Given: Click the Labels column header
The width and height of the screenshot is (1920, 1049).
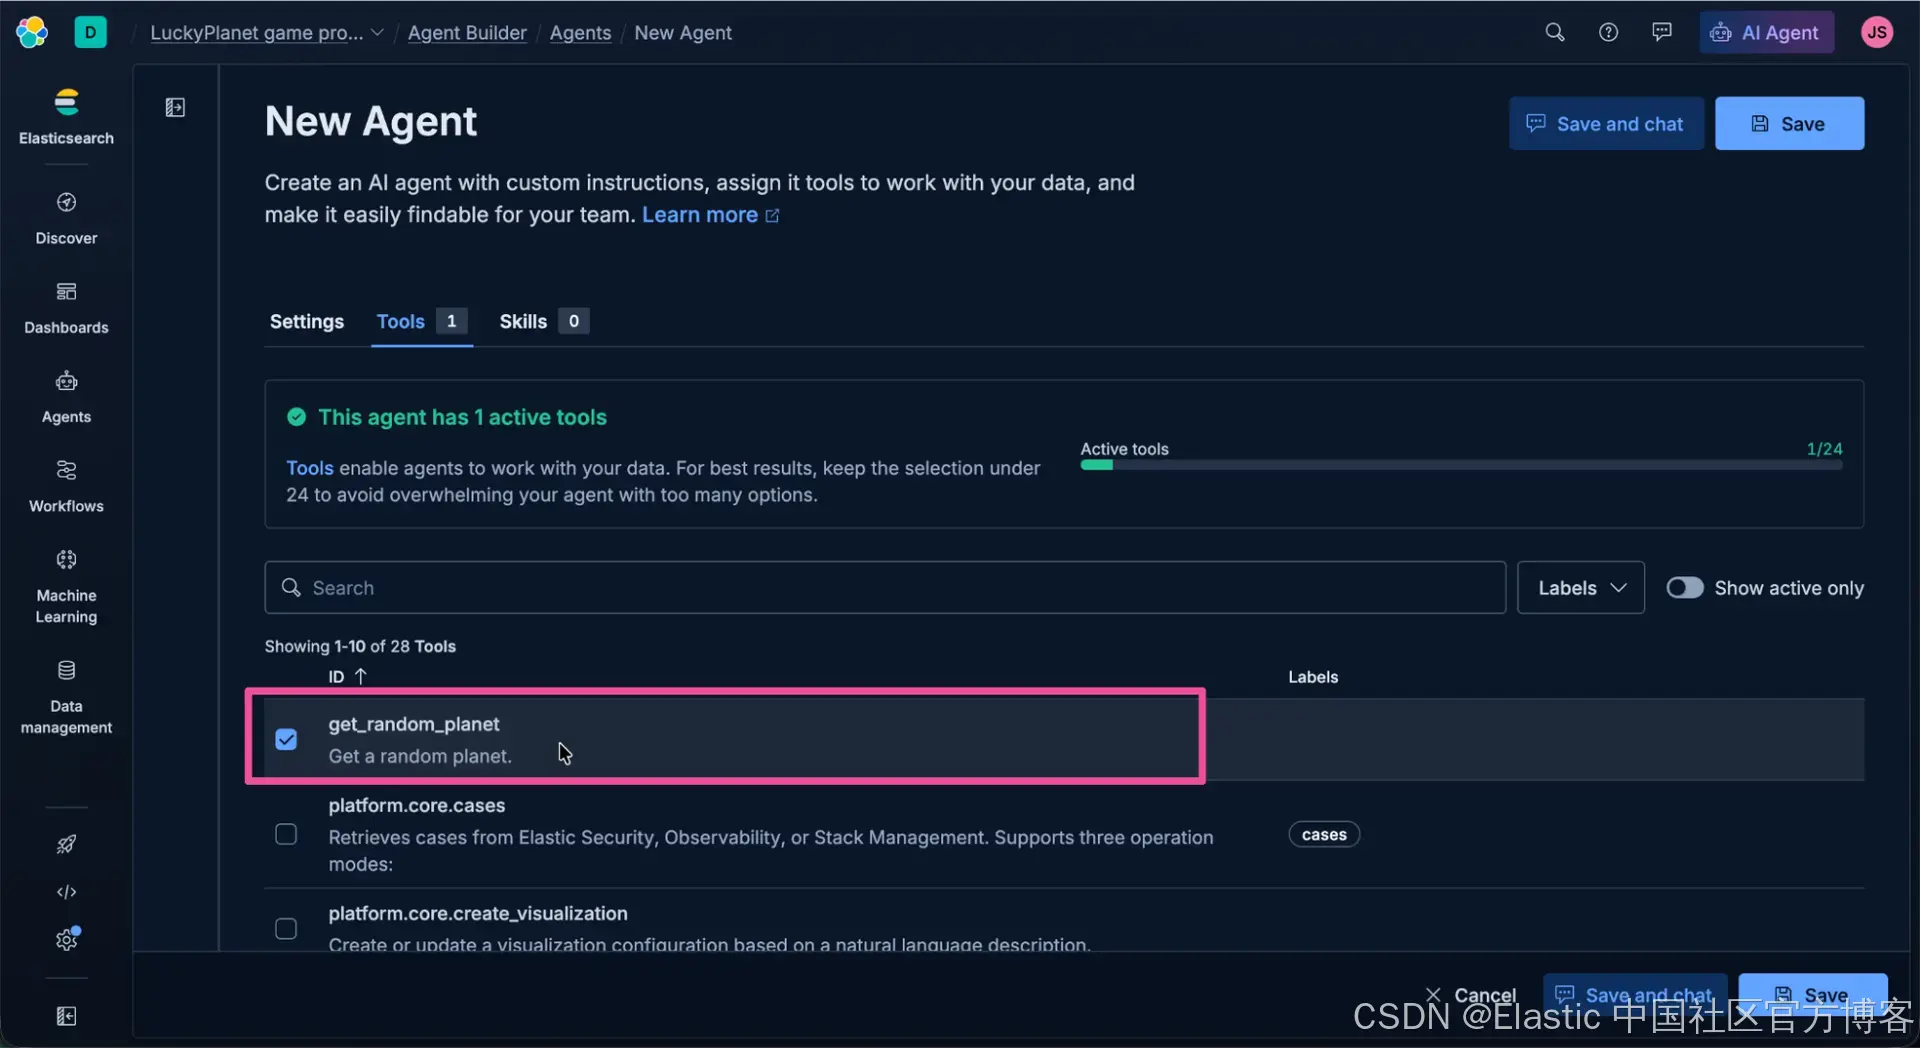Looking at the screenshot, I should [x=1312, y=677].
